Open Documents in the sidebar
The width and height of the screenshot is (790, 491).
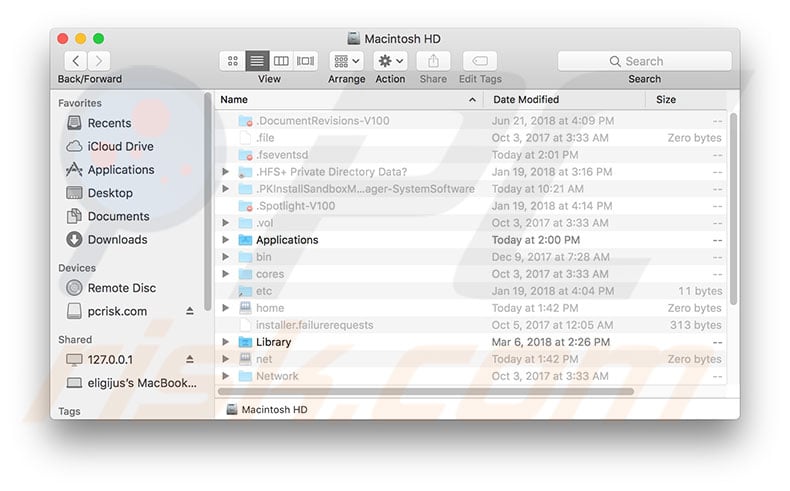pyautogui.click(x=108, y=216)
